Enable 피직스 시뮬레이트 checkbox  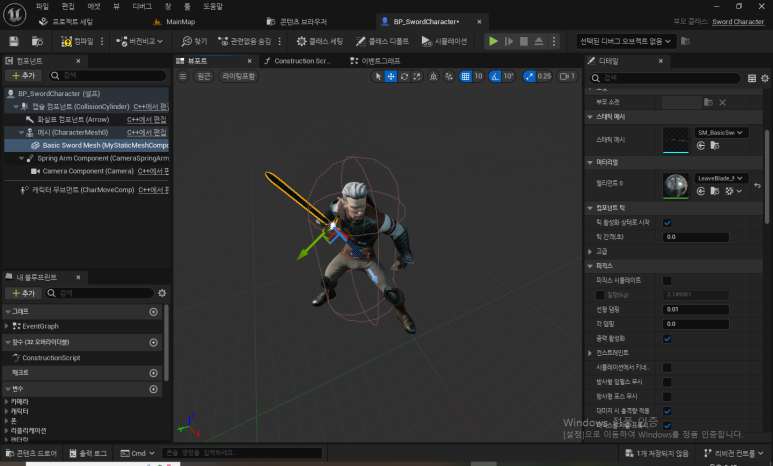click(667, 281)
